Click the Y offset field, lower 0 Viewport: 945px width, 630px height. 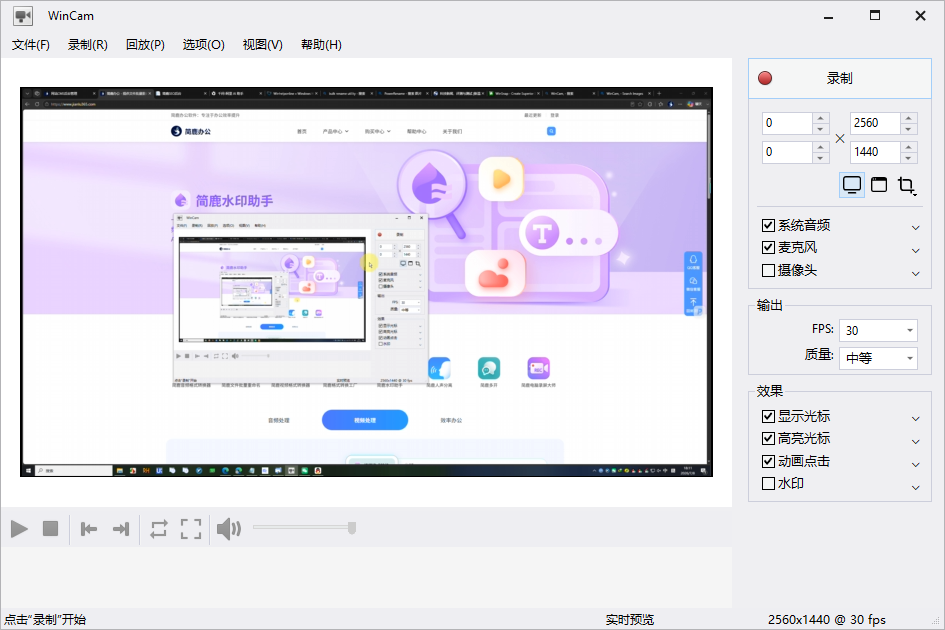787,152
